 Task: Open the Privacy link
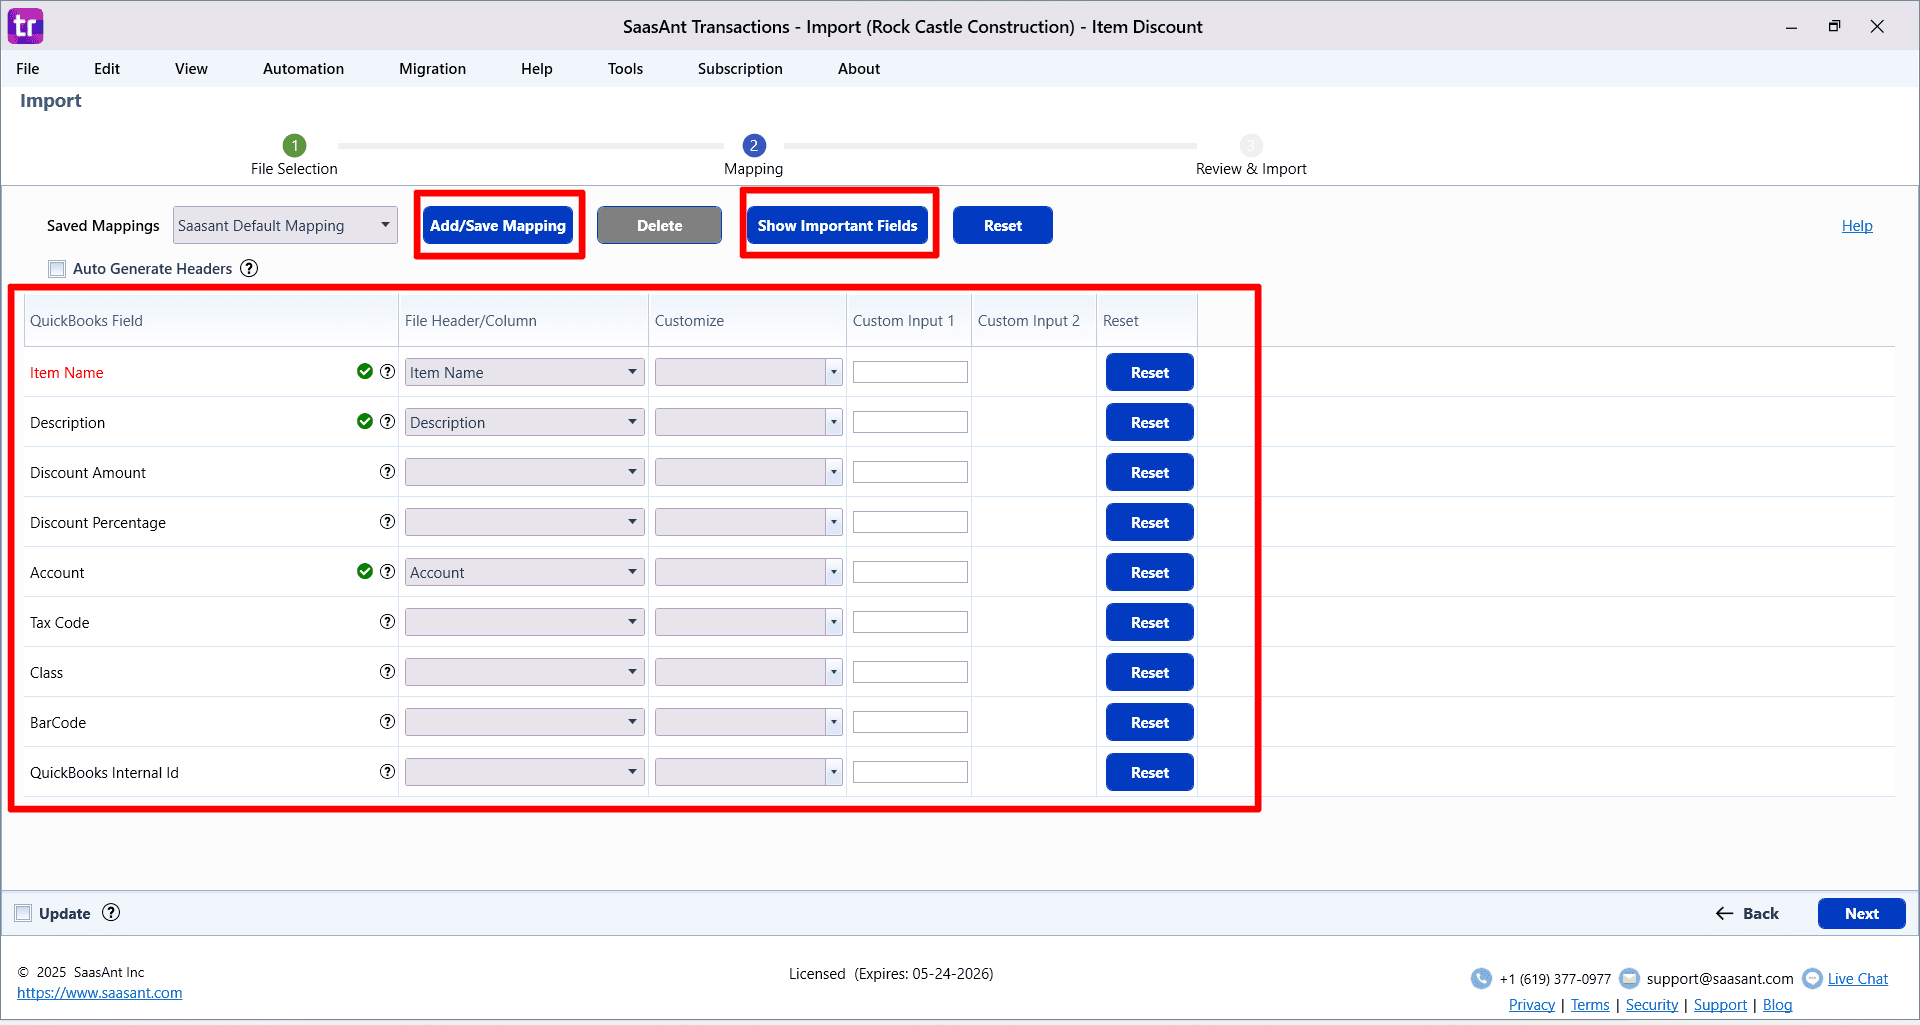(1531, 1005)
